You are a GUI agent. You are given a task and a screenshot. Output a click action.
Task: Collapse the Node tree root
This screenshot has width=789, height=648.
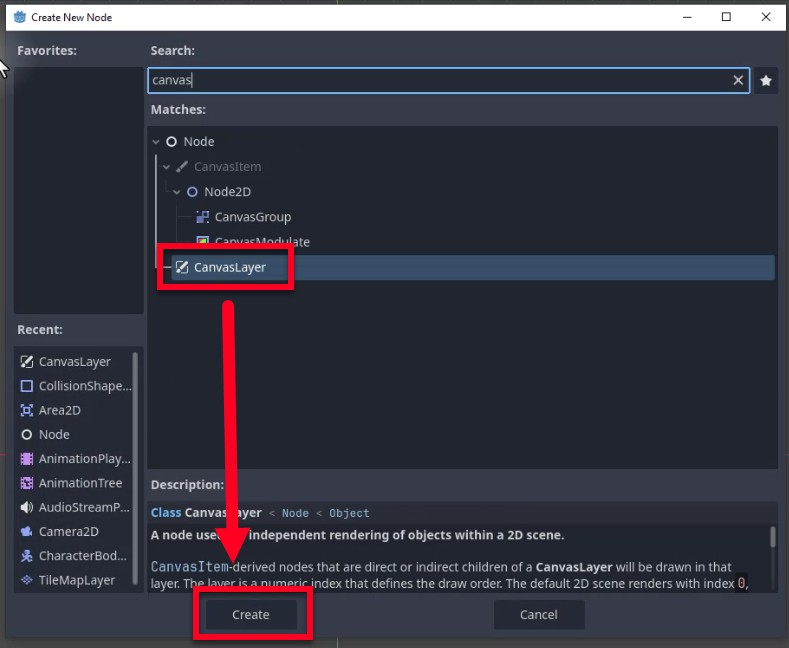[156, 142]
